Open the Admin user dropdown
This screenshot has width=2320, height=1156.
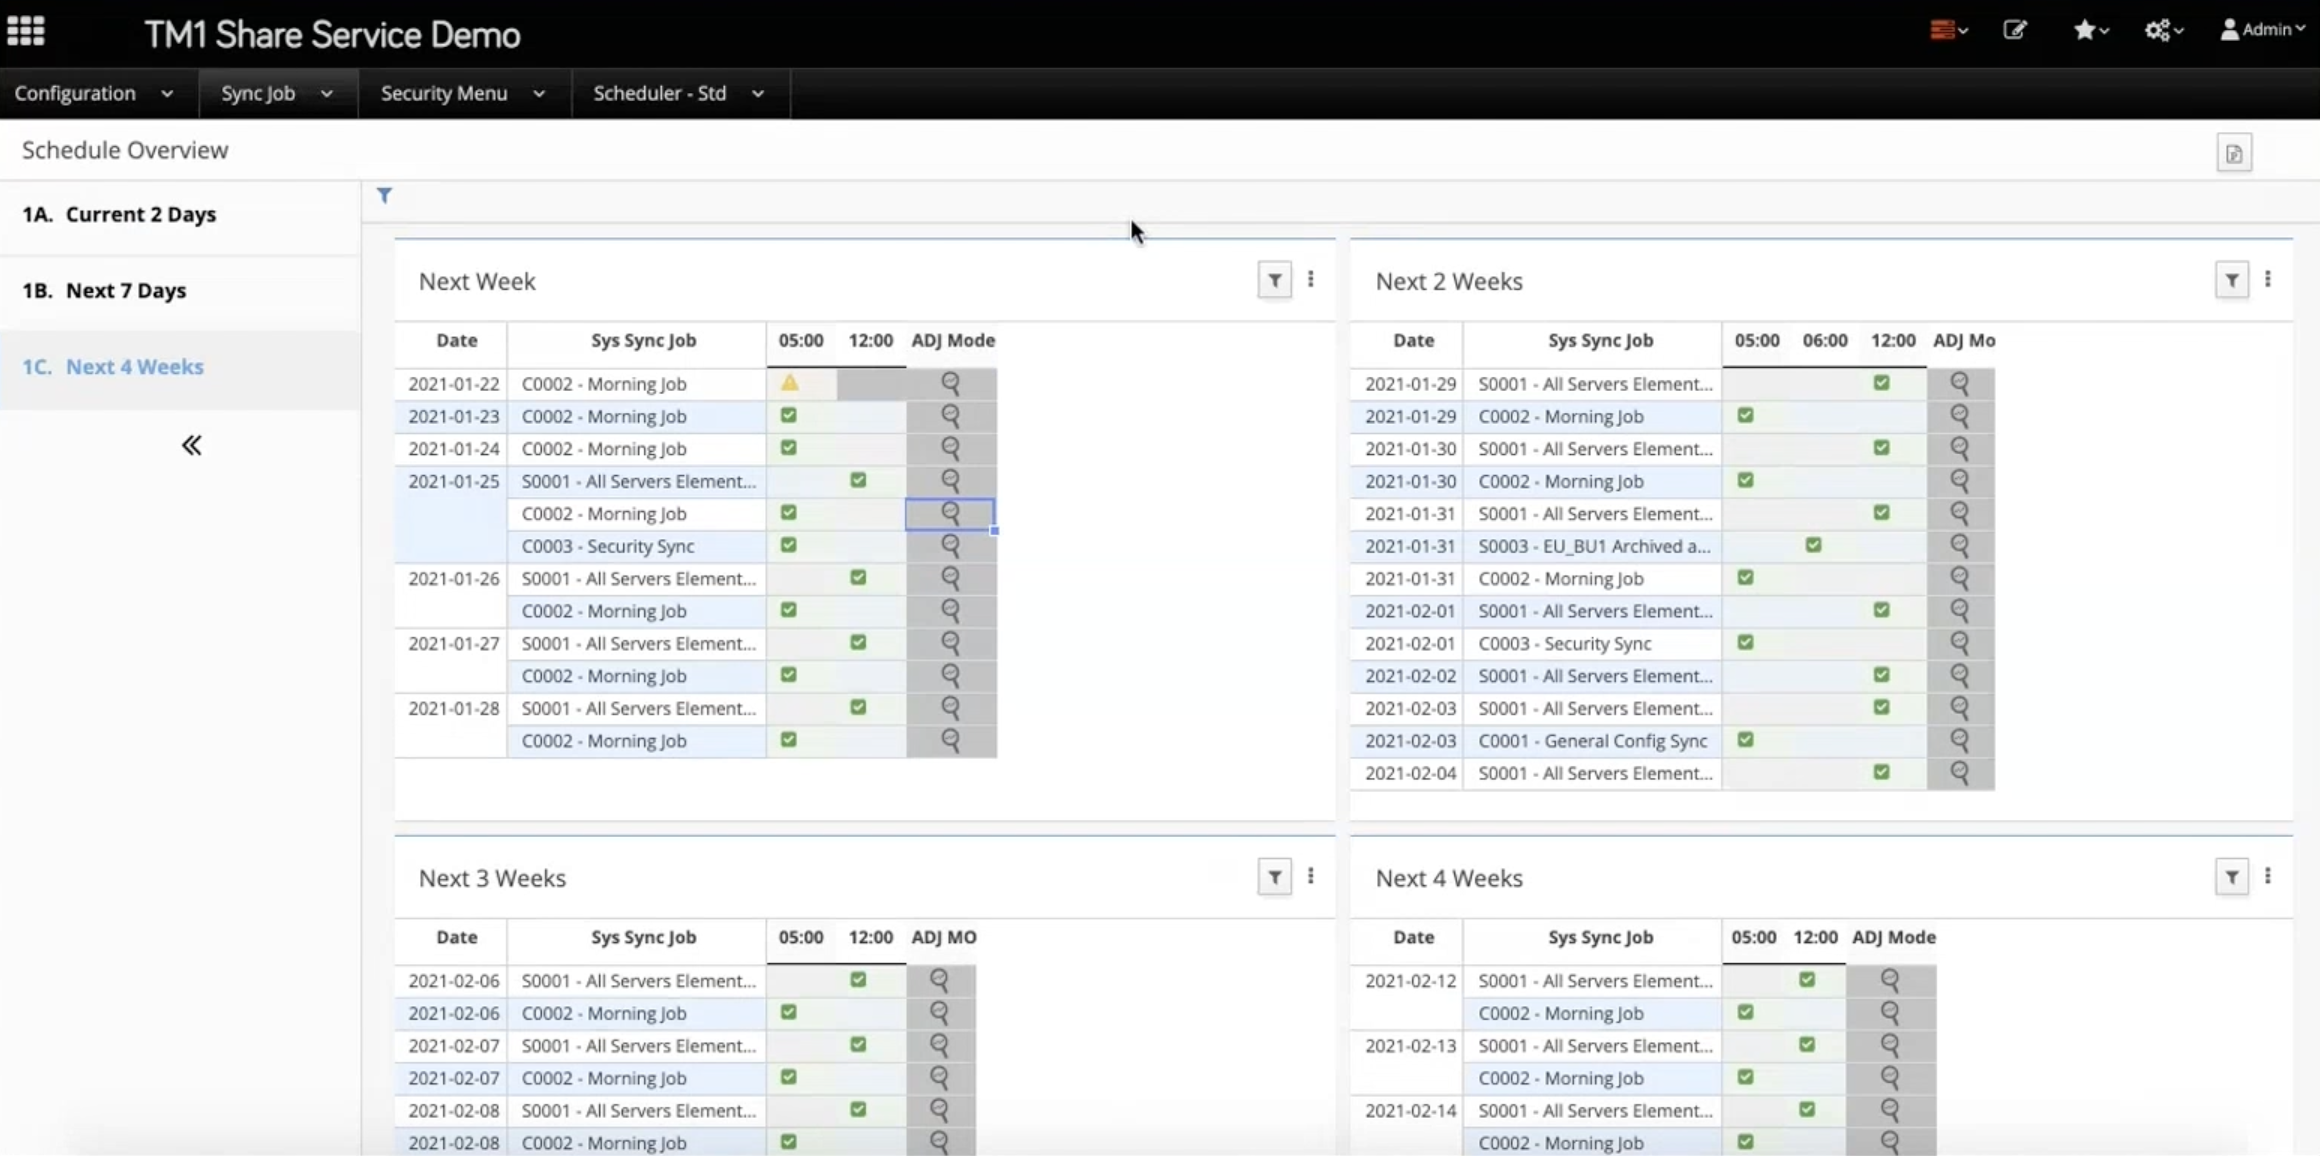click(x=2262, y=30)
